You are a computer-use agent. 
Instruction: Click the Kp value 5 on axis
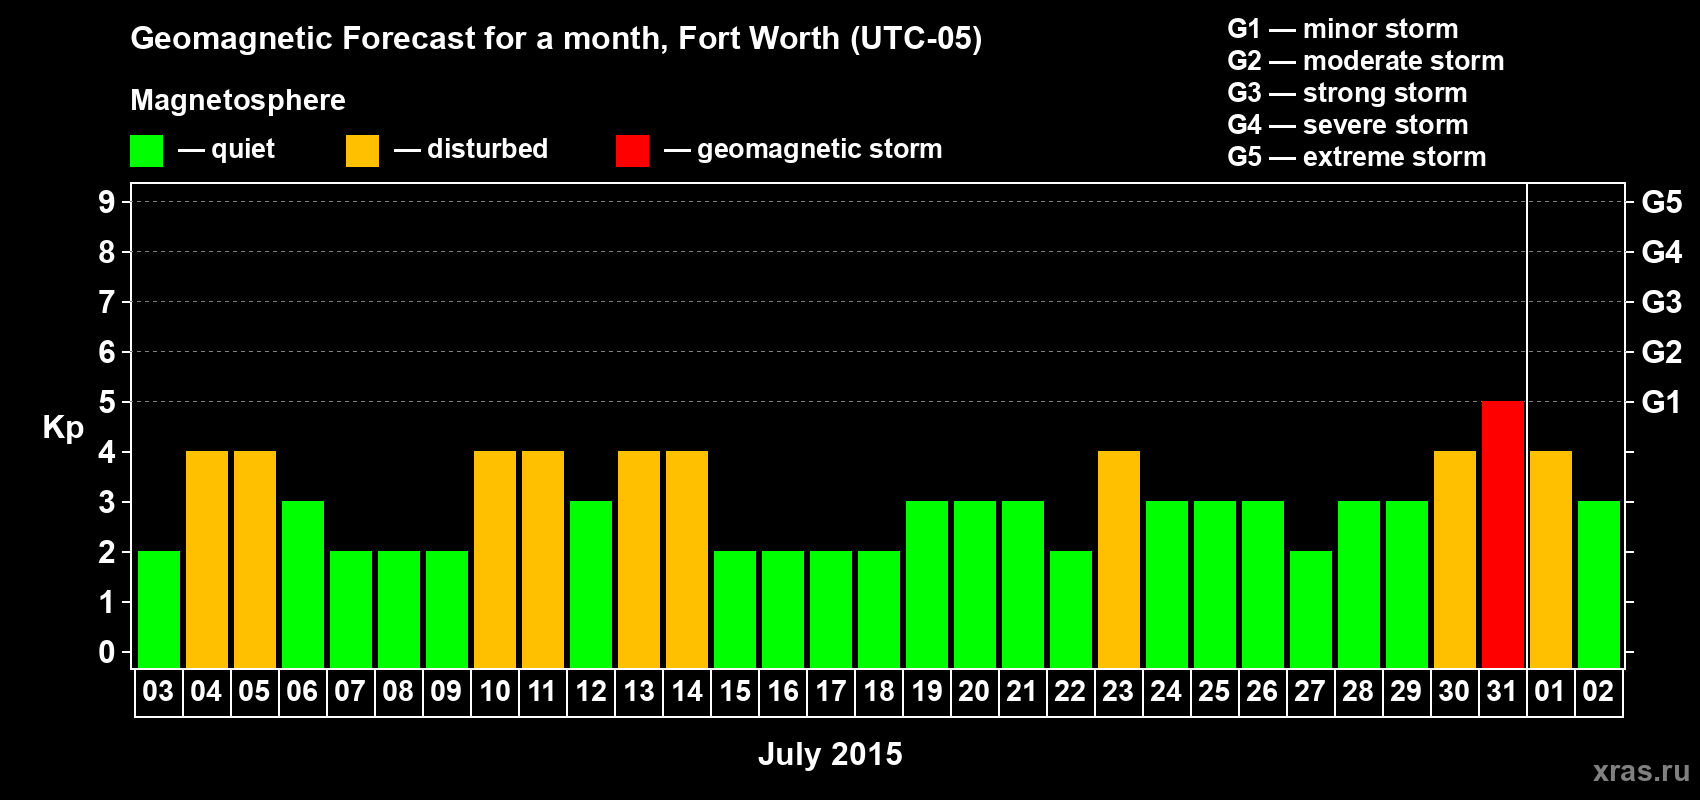coord(107,402)
